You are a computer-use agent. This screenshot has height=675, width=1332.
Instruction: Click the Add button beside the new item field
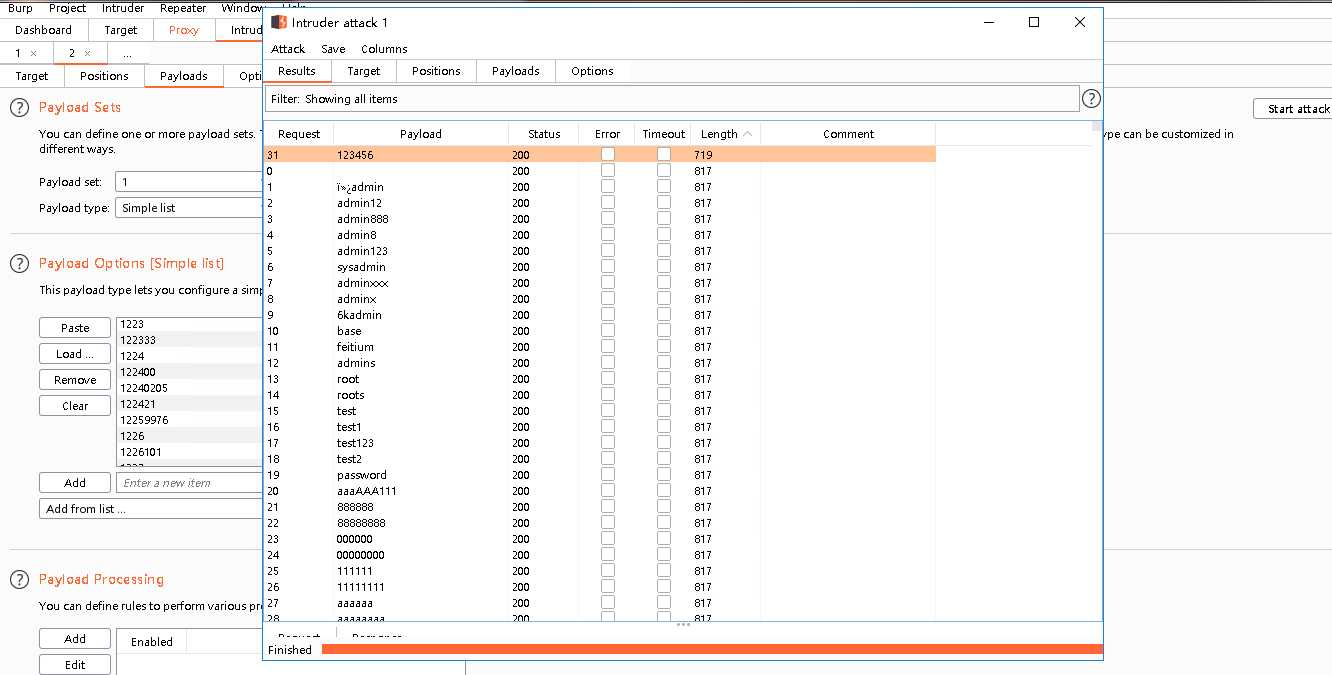pos(75,483)
